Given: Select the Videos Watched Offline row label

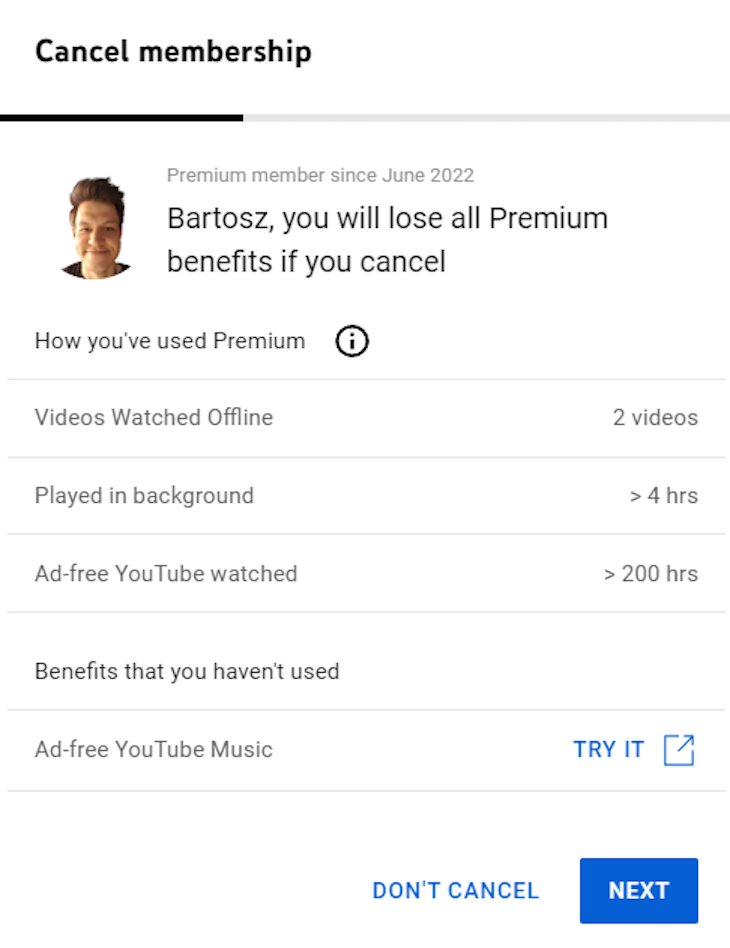Looking at the screenshot, I should click(x=154, y=417).
